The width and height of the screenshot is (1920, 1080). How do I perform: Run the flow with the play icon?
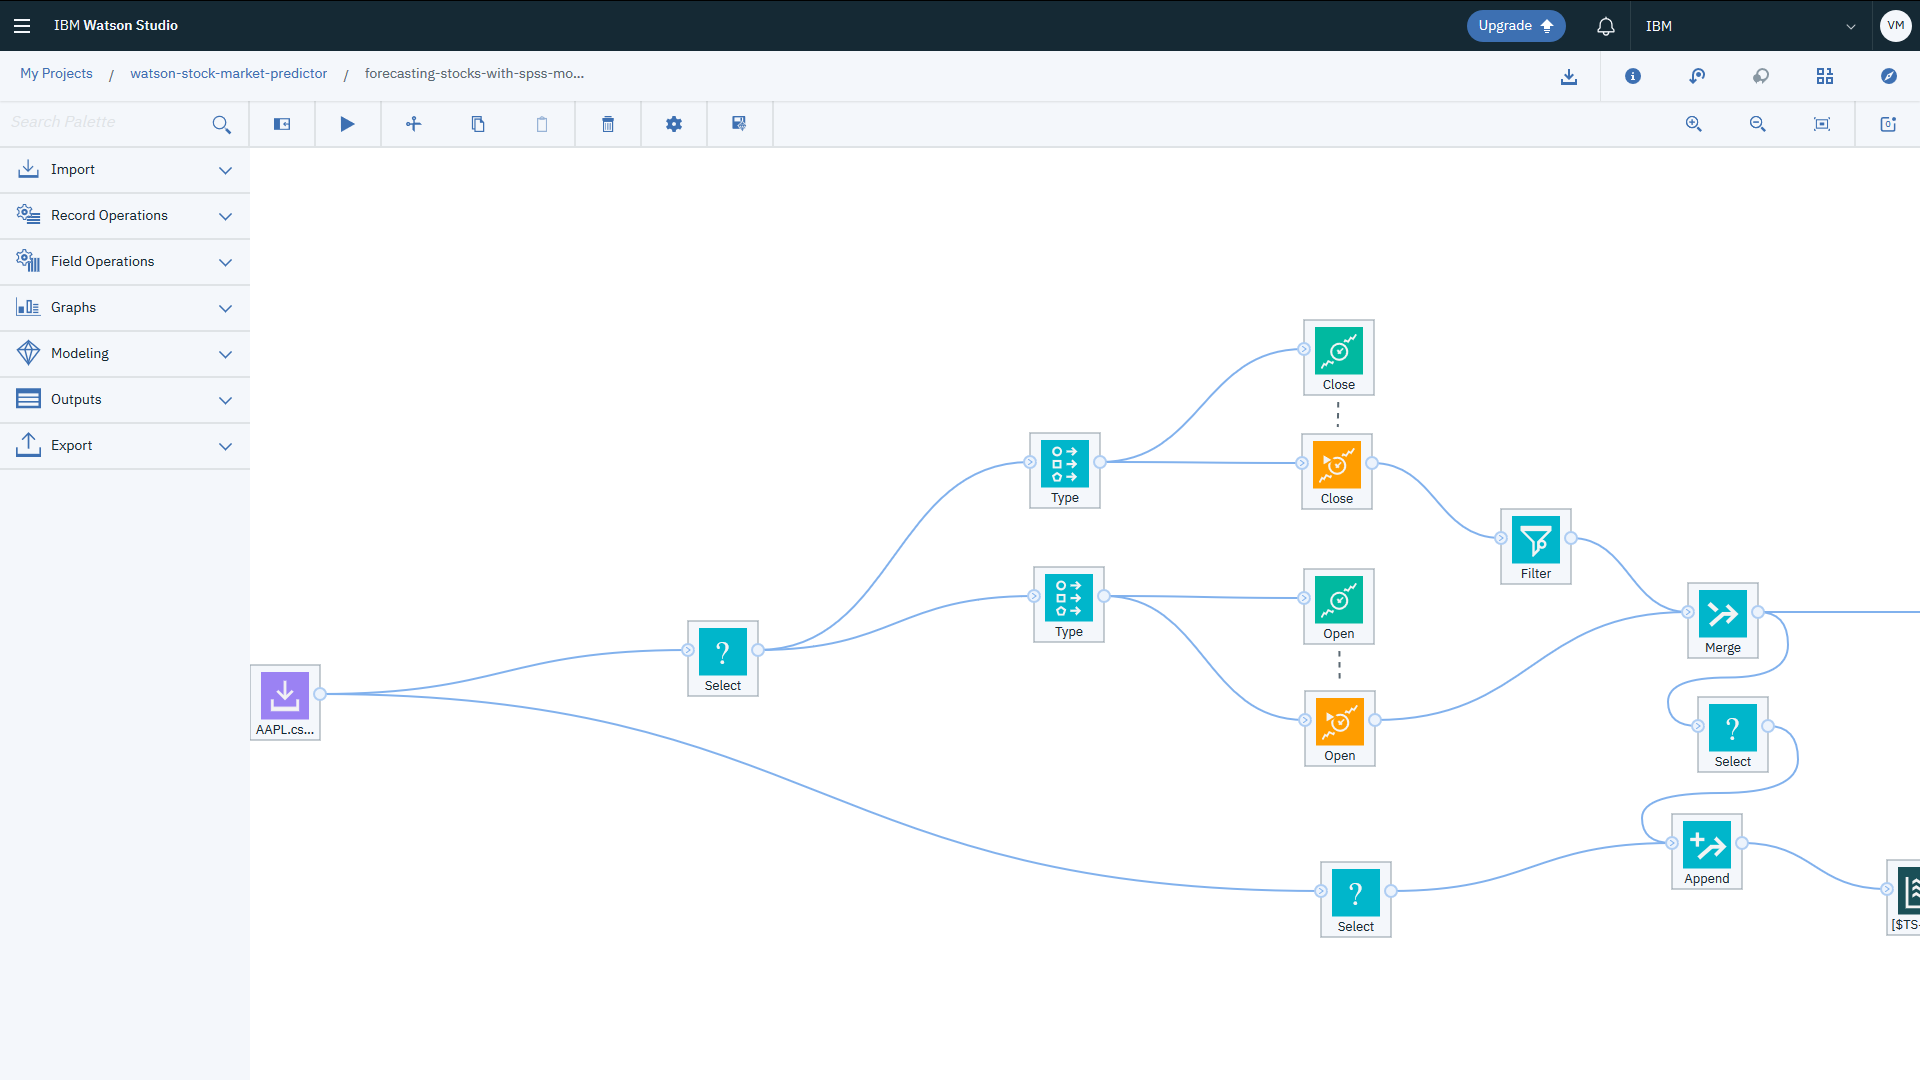pyautogui.click(x=347, y=124)
